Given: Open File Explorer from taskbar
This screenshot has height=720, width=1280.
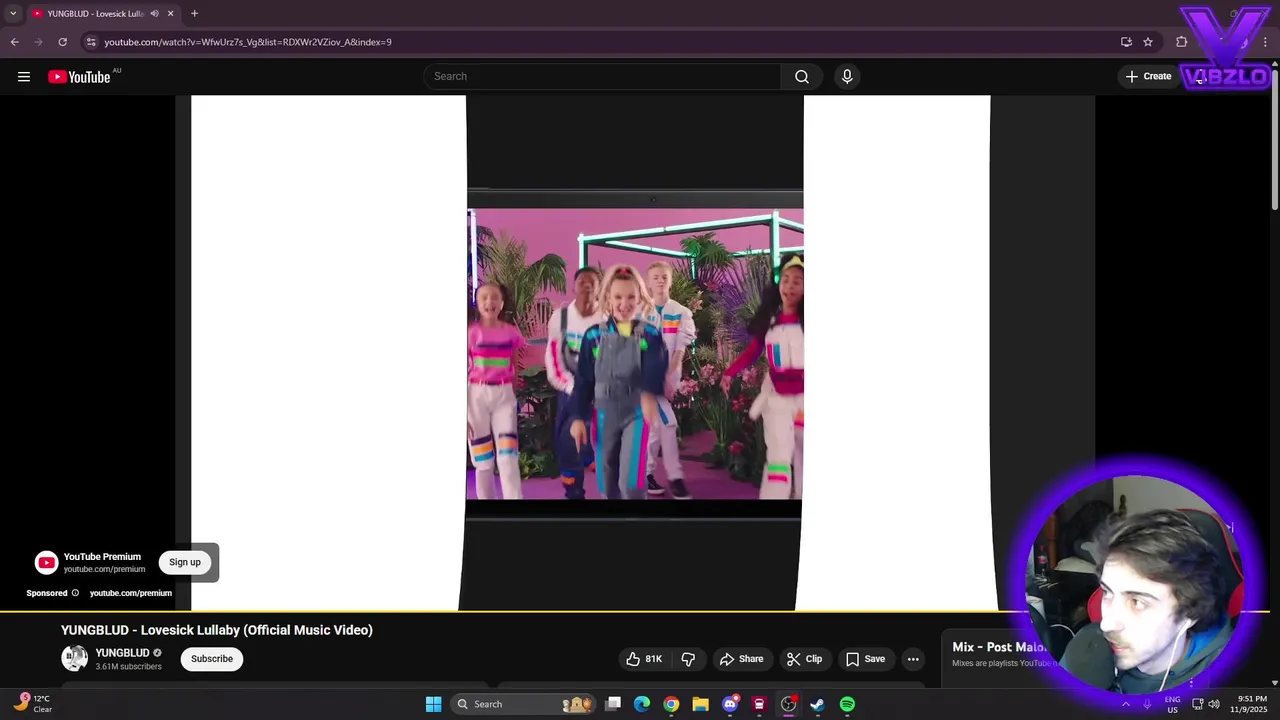Looking at the screenshot, I should click(x=701, y=704).
